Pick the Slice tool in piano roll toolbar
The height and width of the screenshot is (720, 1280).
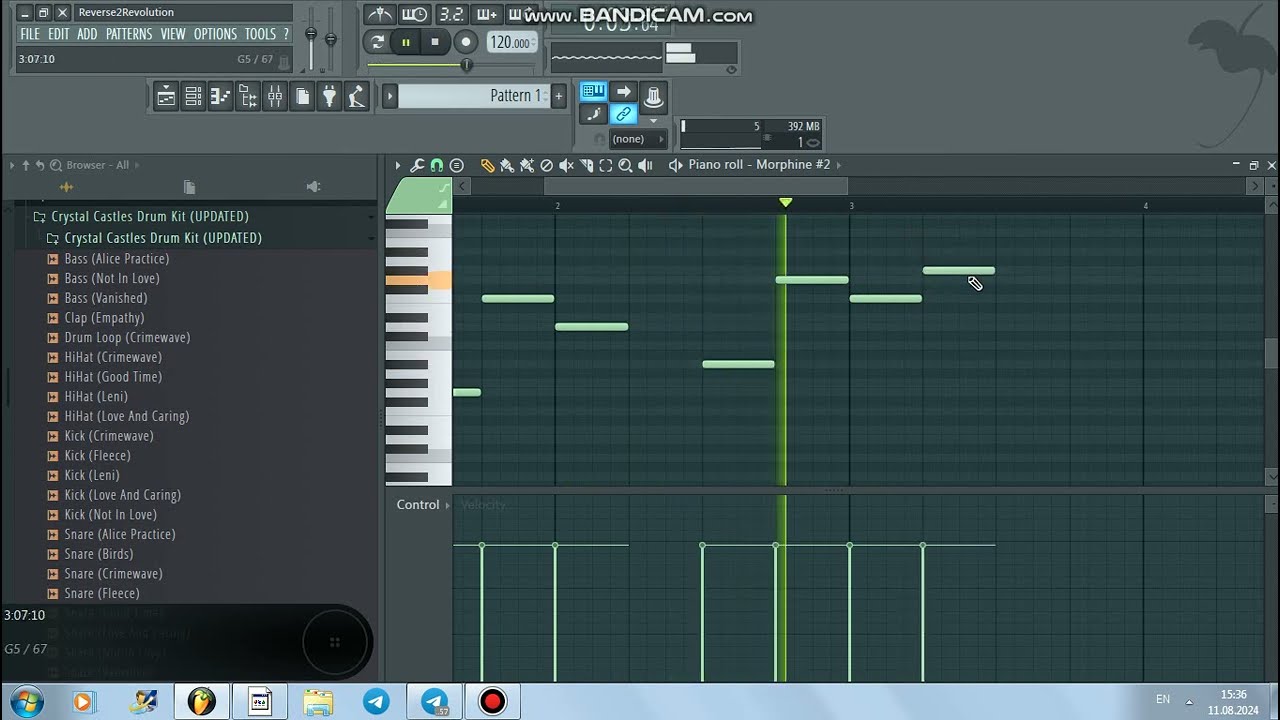click(585, 165)
